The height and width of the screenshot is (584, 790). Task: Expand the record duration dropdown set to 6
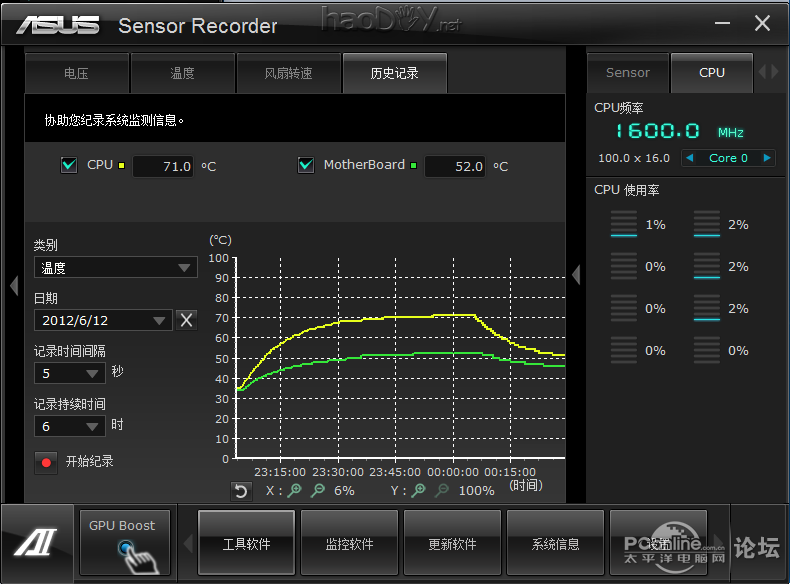[69, 426]
